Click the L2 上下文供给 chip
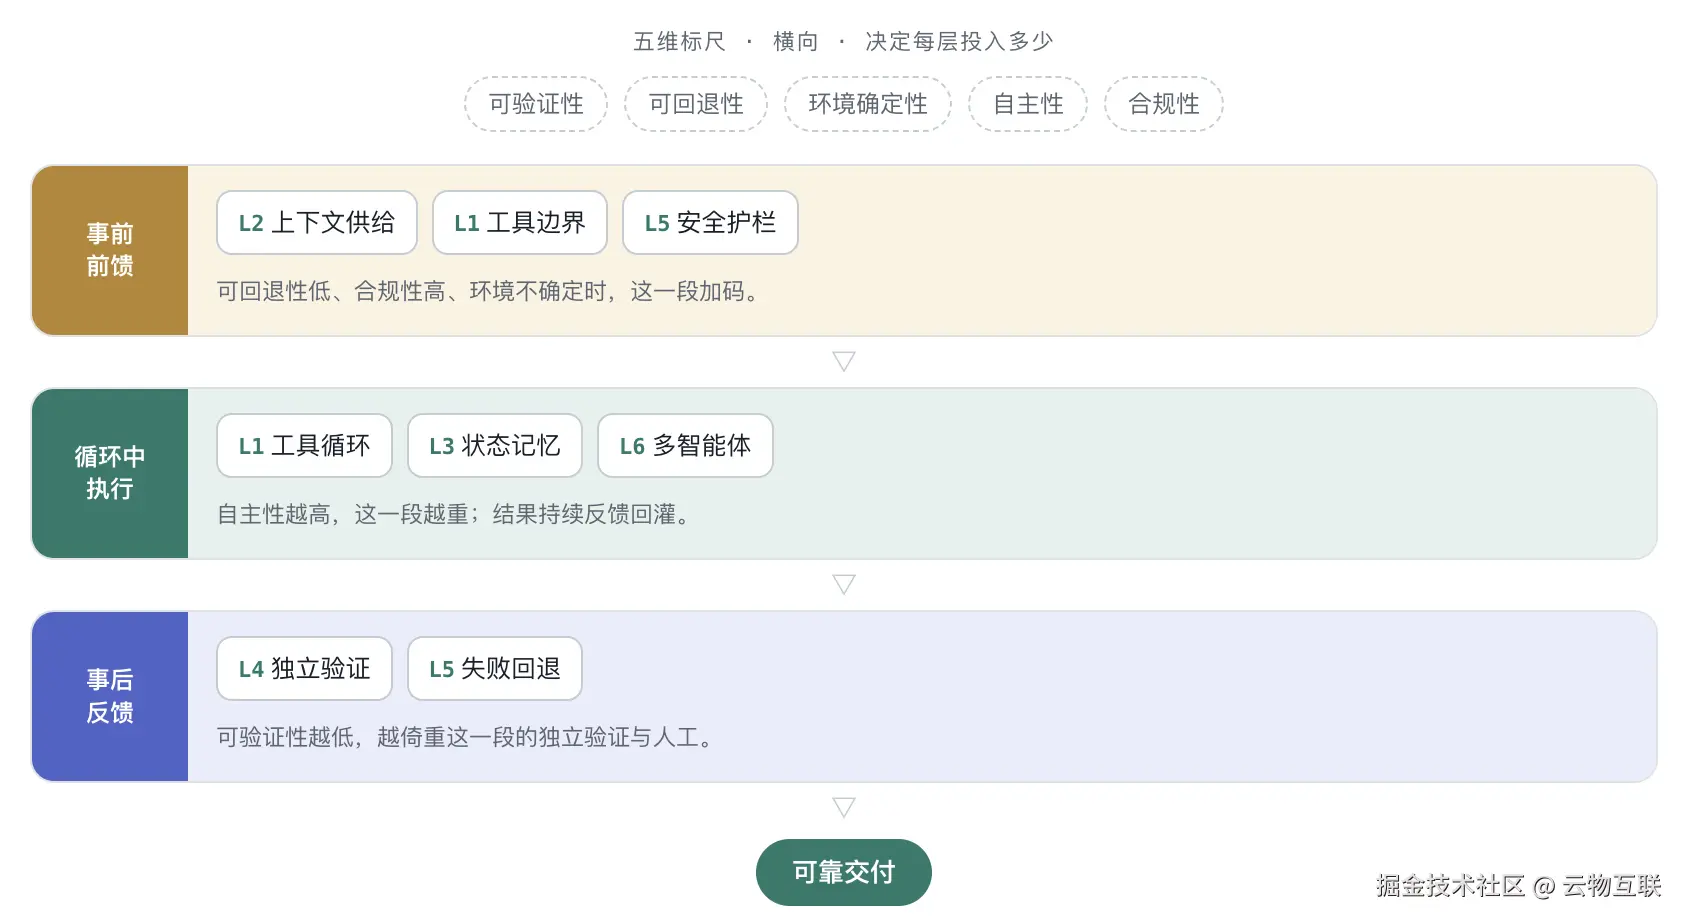This screenshot has width=1686, height=924. [317, 223]
